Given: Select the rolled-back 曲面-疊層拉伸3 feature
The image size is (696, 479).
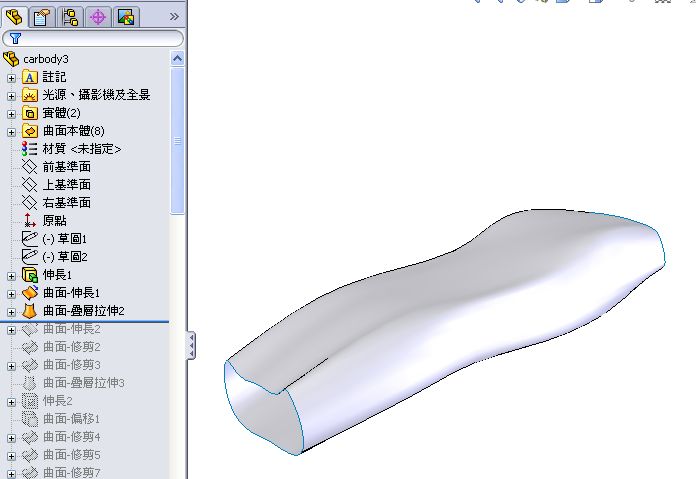Looking at the screenshot, I should pyautogui.click(x=83, y=383).
